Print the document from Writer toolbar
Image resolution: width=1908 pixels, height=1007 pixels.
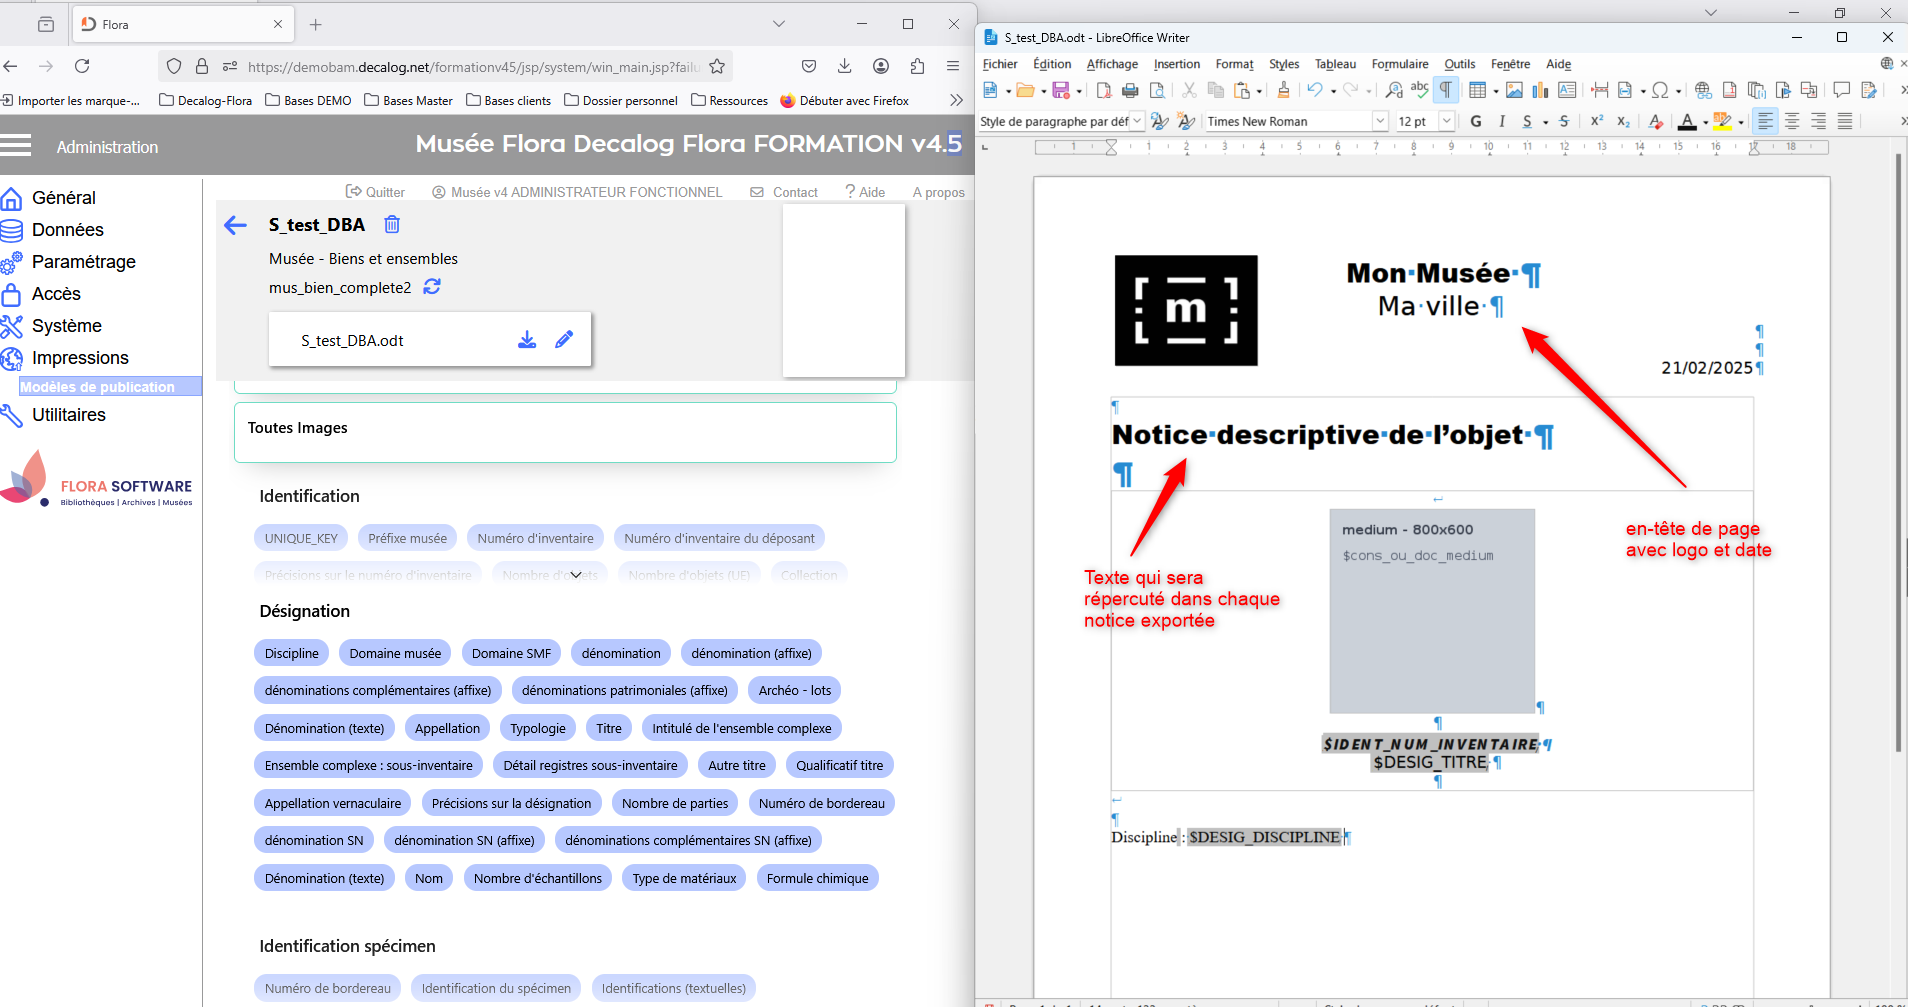tap(1130, 91)
